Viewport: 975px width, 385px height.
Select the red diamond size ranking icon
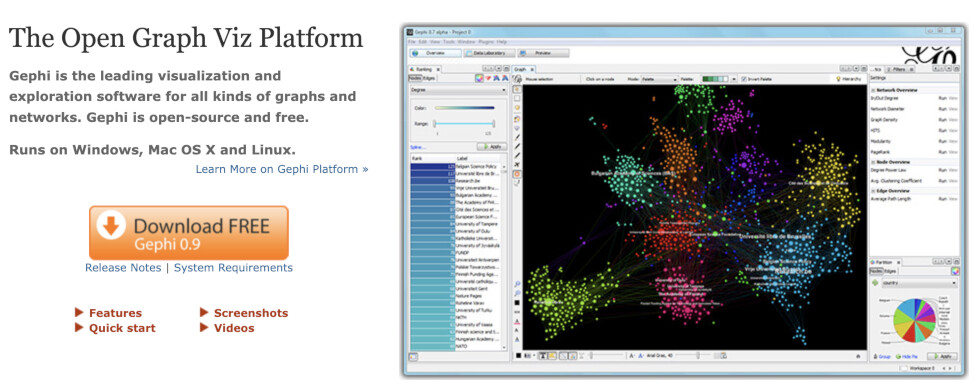pos(488,78)
